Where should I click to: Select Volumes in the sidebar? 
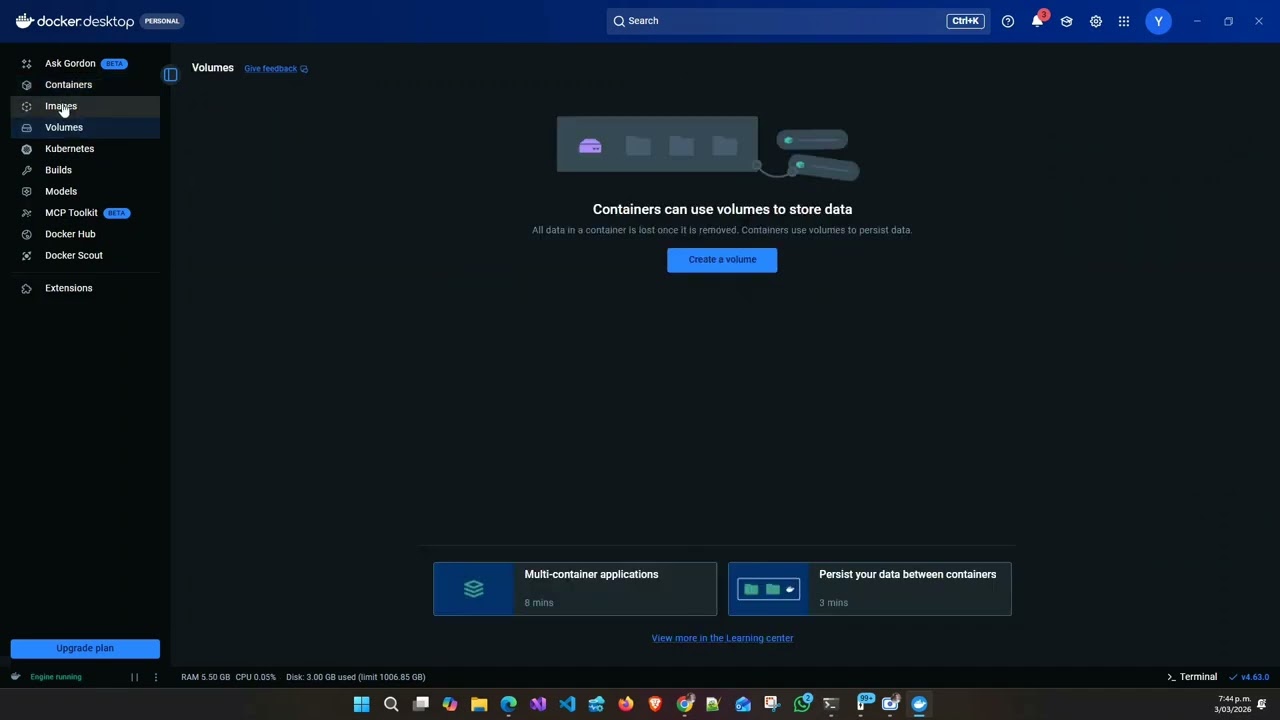pyautogui.click(x=85, y=127)
